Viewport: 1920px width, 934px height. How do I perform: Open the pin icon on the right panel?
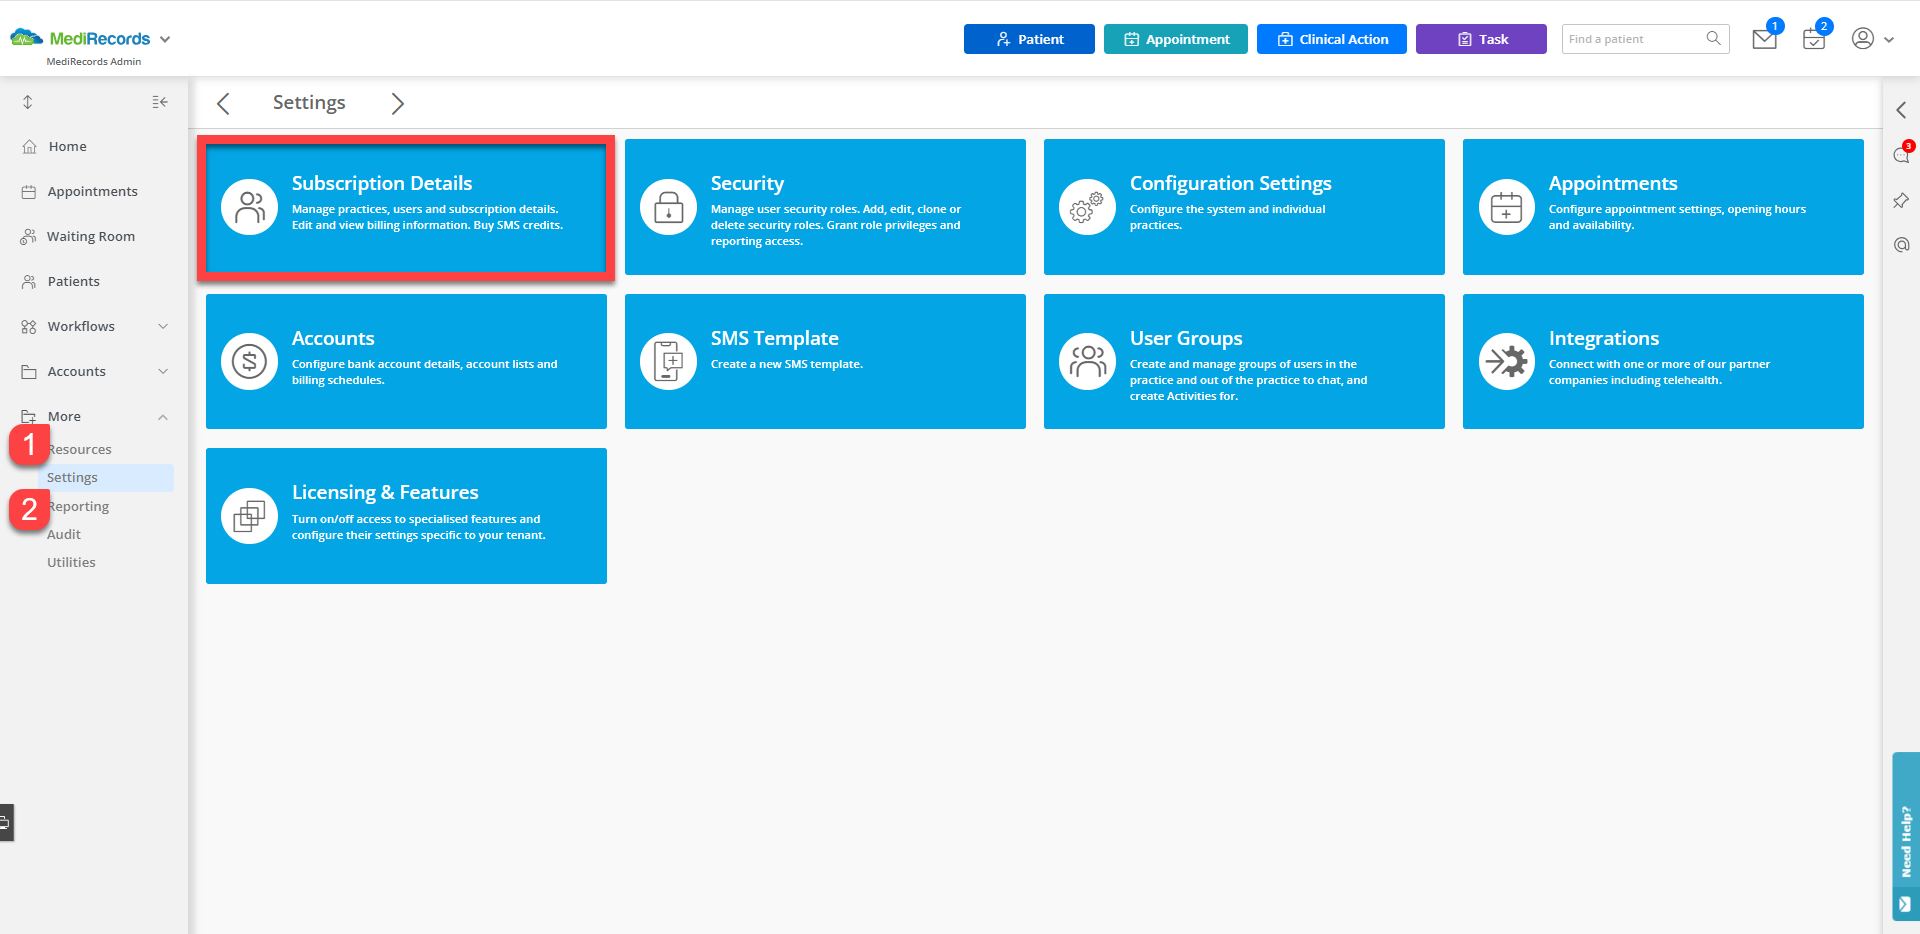pos(1901,200)
